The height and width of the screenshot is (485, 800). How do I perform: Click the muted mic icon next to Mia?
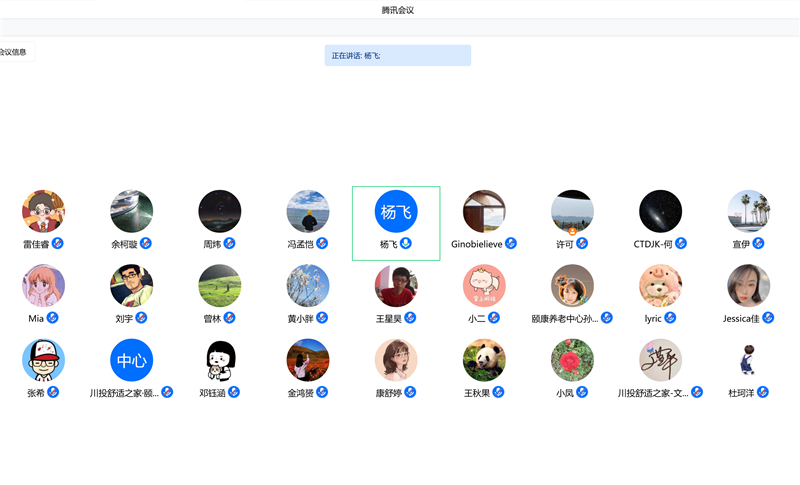point(53,318)
